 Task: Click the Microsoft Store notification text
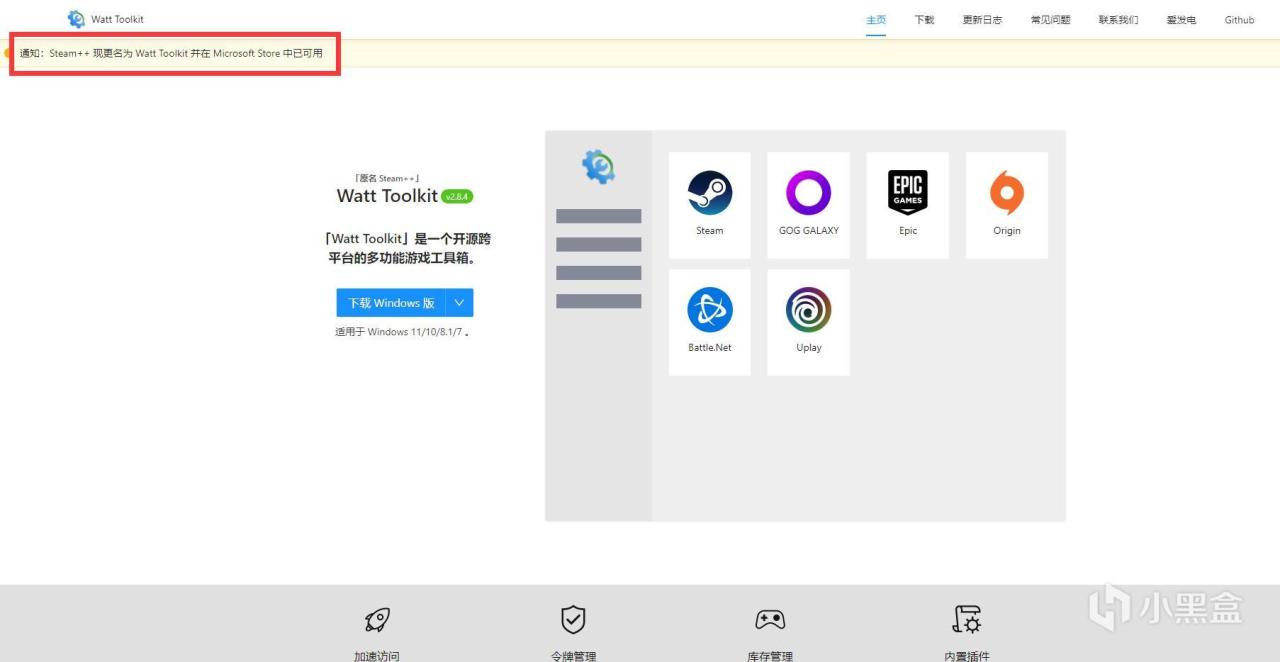pos(171,53)
